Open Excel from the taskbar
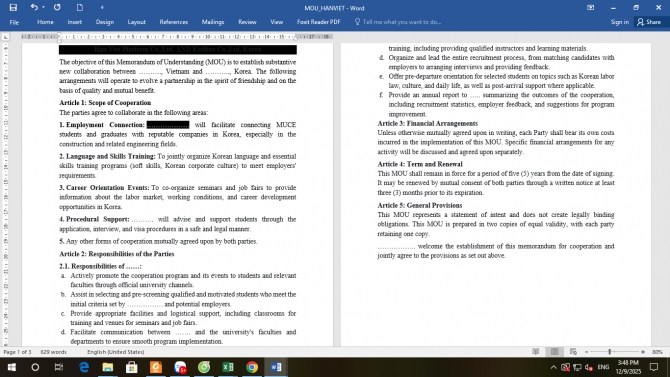 (x=228, y=367)
